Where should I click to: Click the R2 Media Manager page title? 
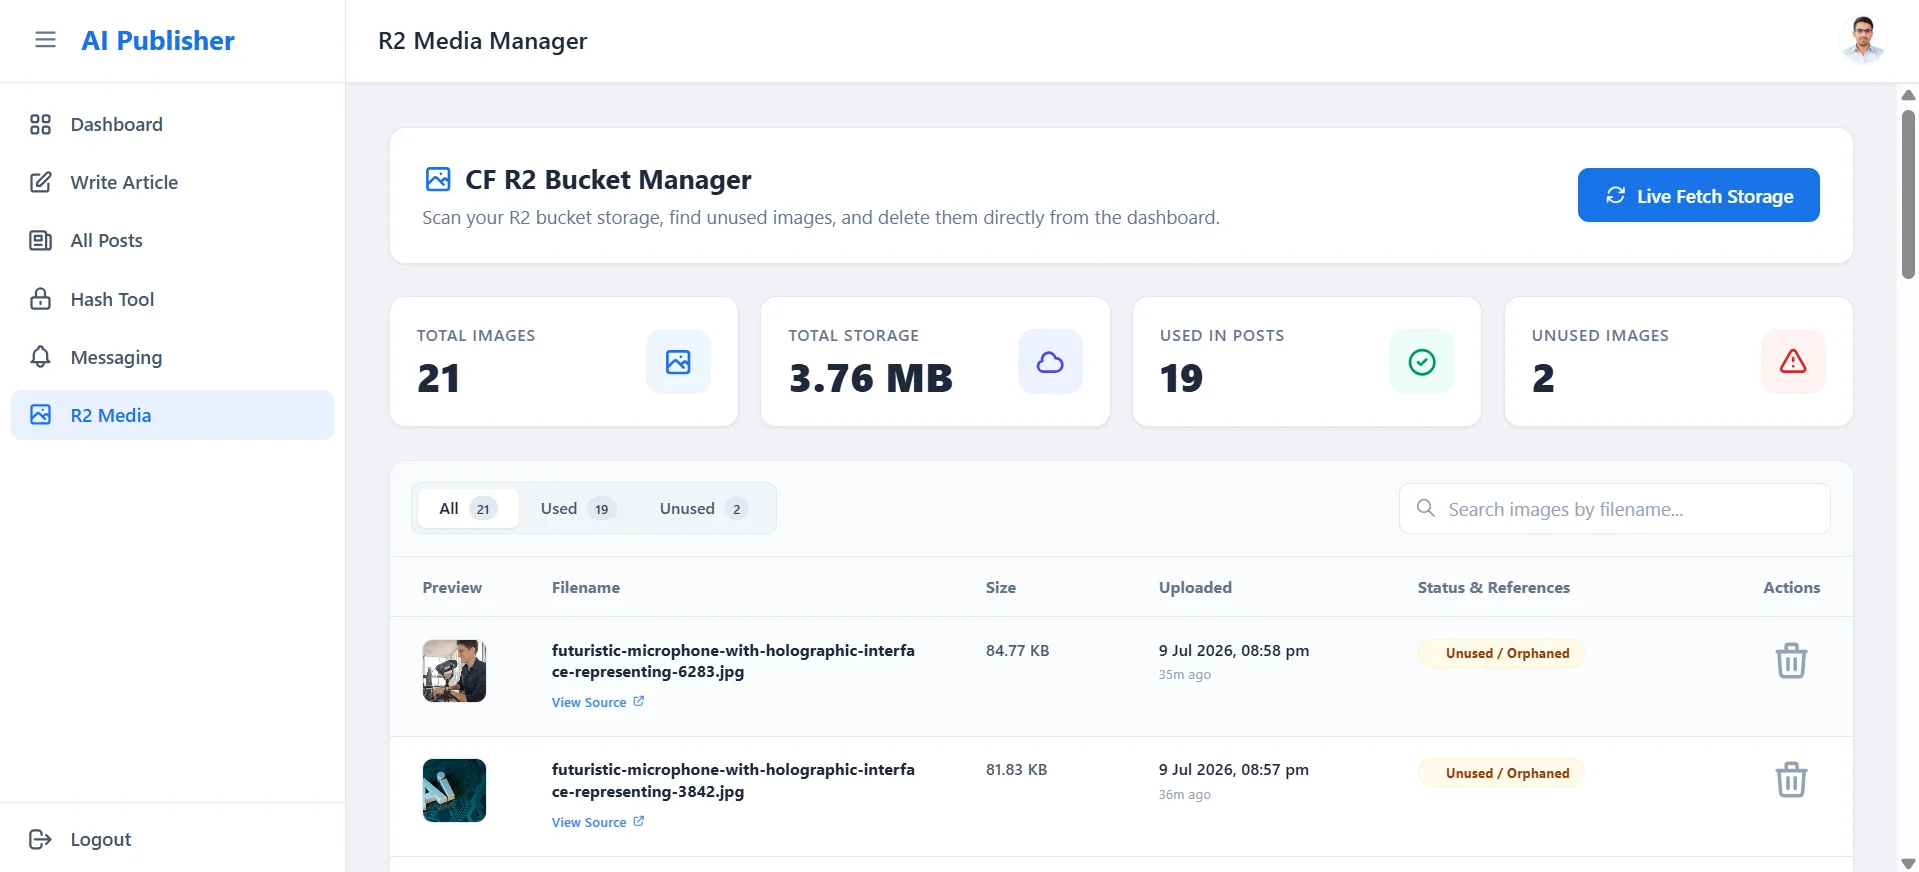coord(483,41)
